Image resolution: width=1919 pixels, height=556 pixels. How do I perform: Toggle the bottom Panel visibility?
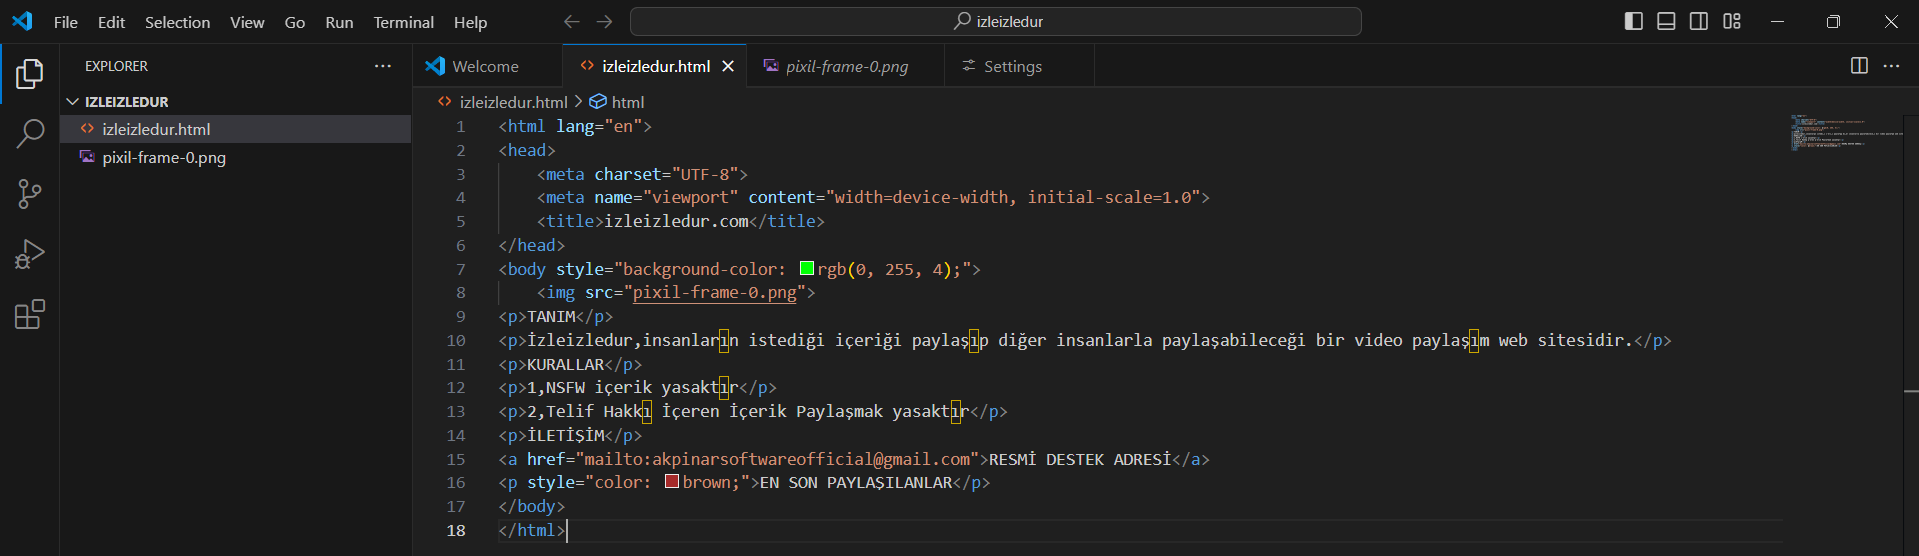[1666, 21]
